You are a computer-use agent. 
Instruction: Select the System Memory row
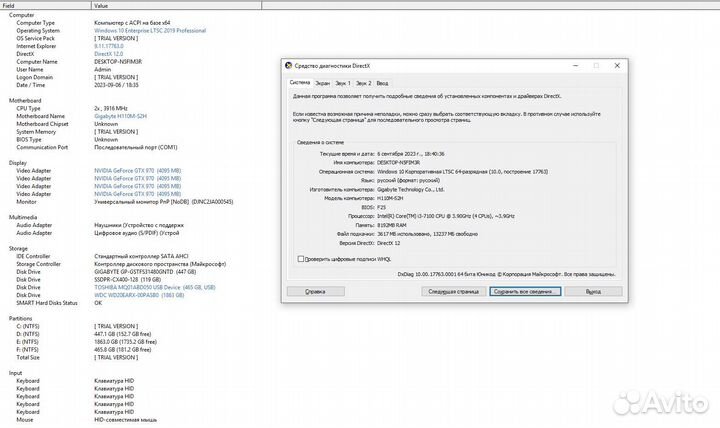77,132
